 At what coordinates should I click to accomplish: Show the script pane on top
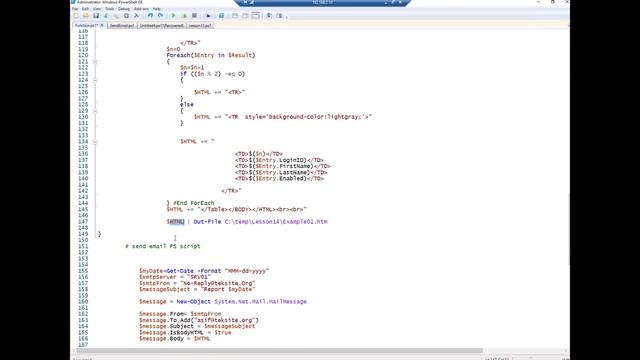(235, 16)
